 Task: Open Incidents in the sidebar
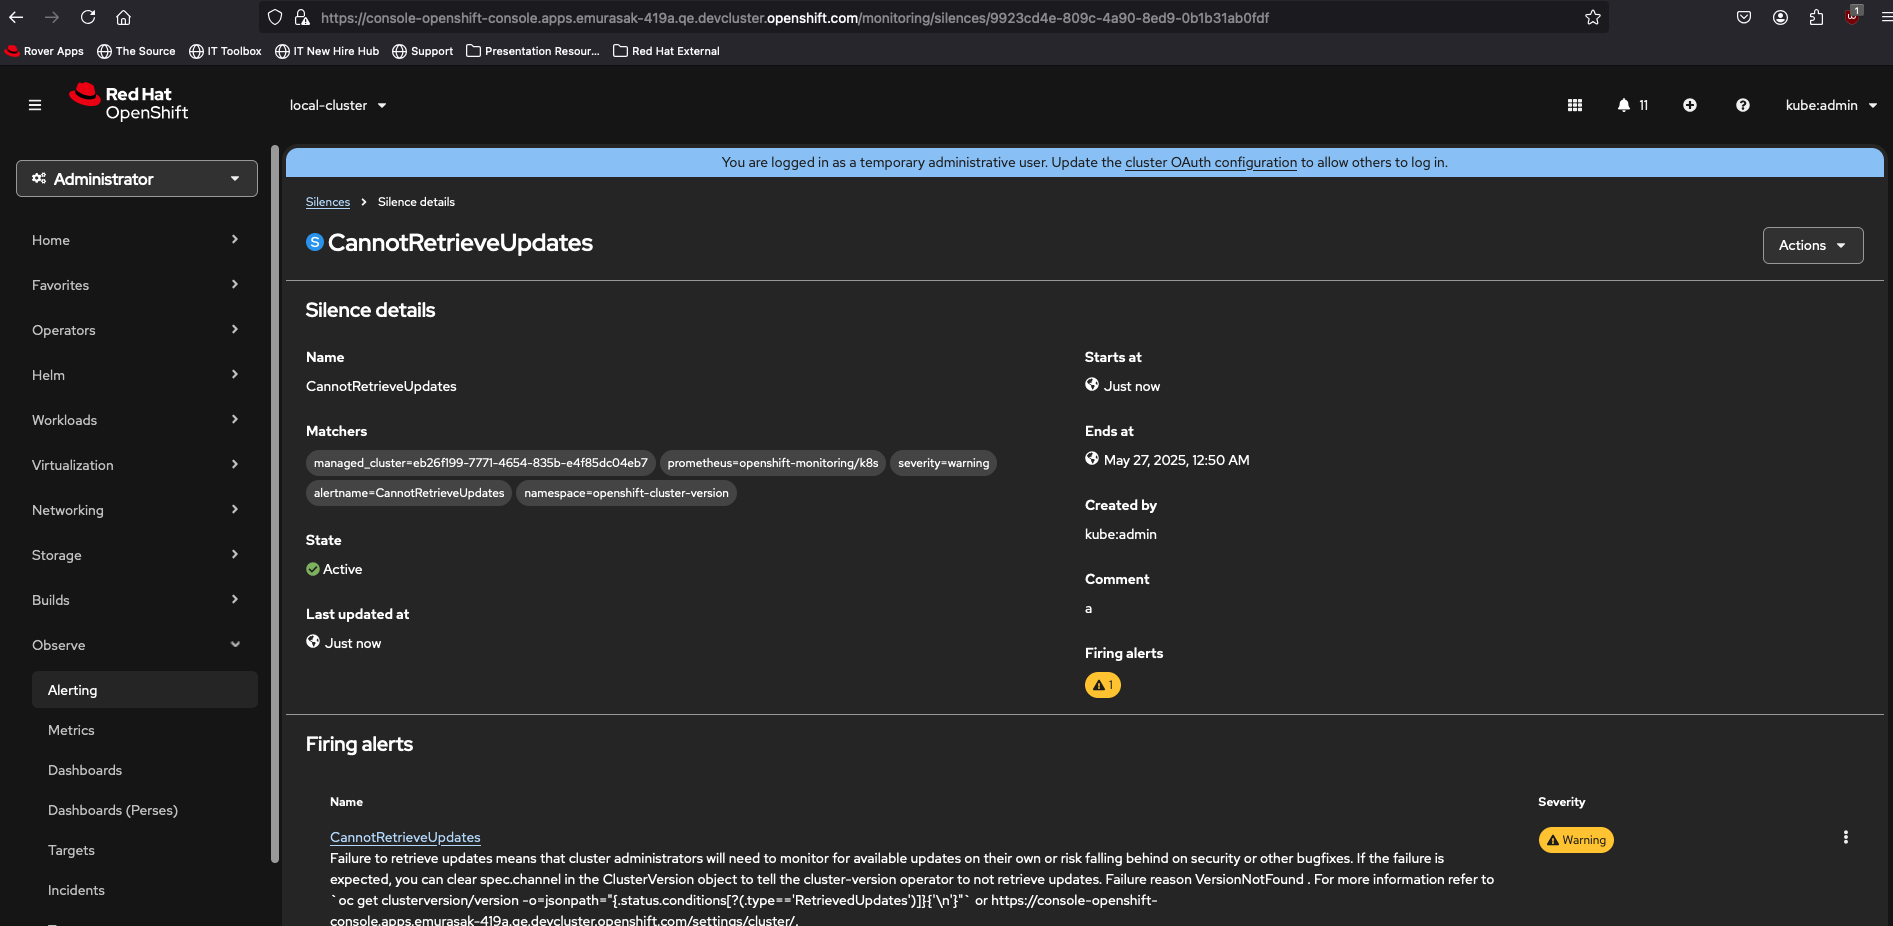tap(145, 890)
